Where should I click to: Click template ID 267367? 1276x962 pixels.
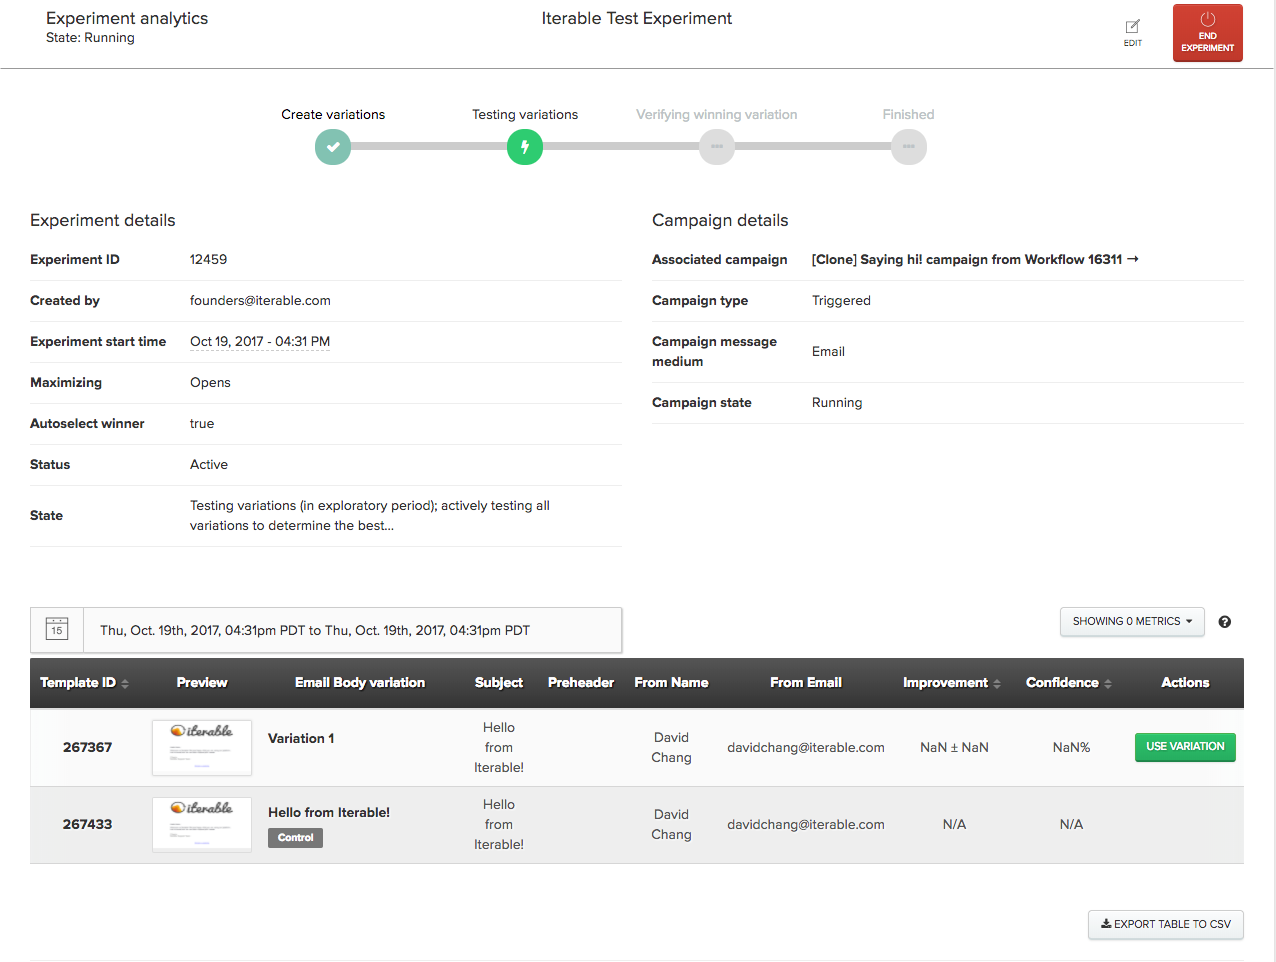point(87,747)
